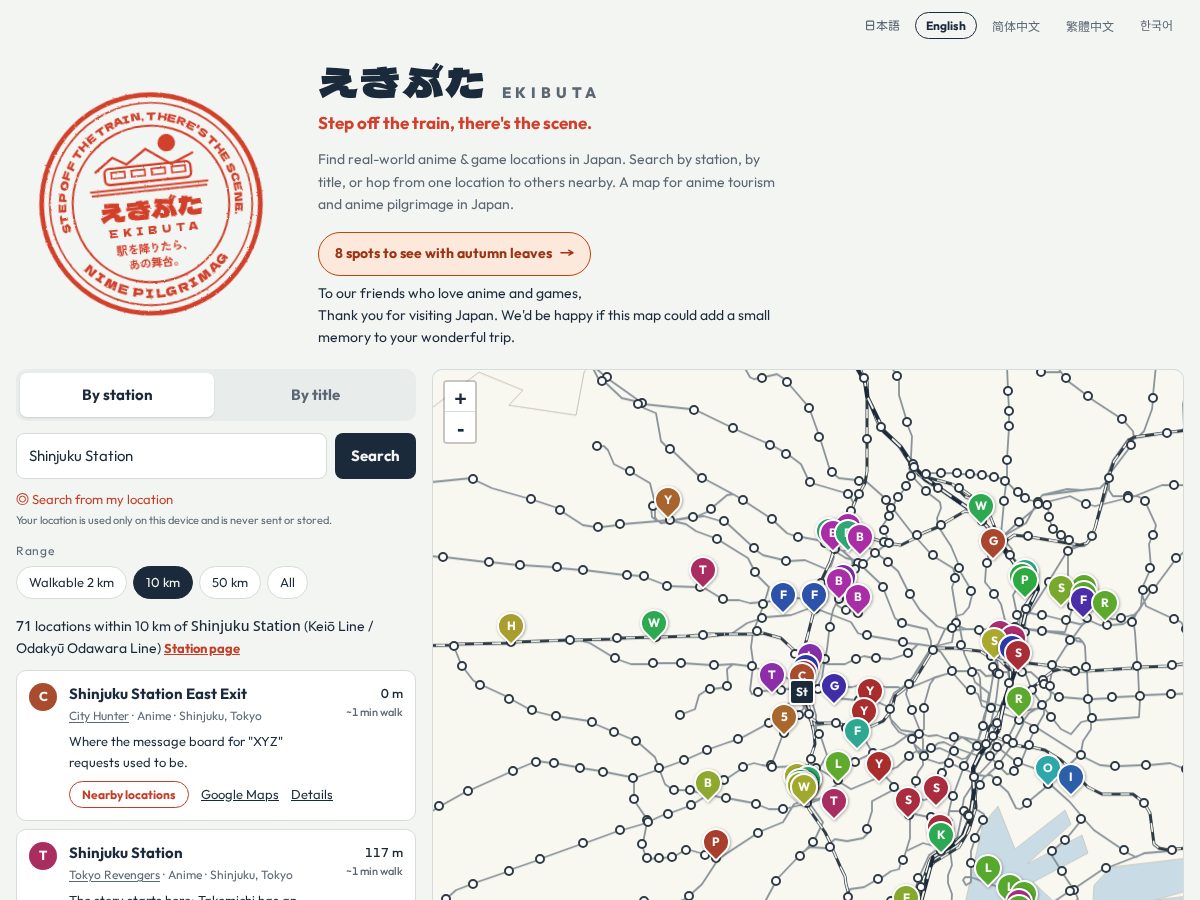Switch to the By title tab

(x=315, y=395)
